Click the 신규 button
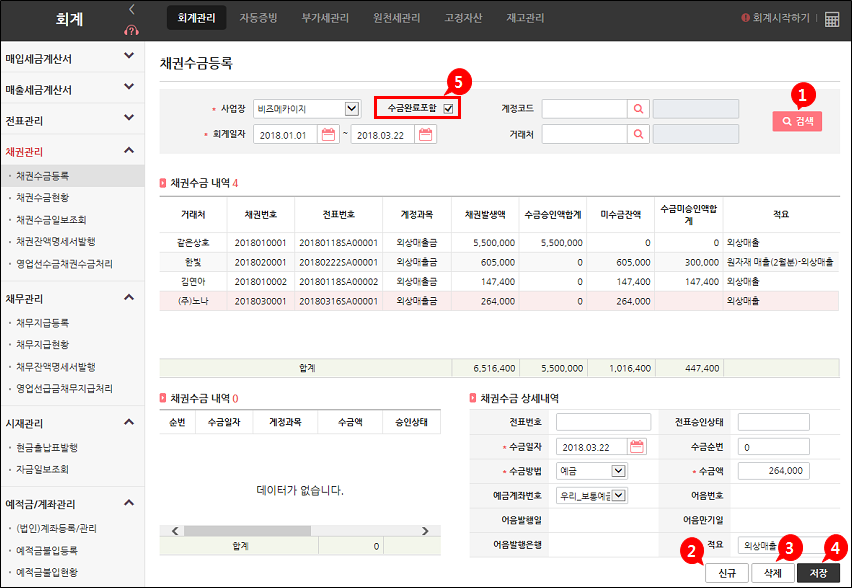The image size is (852, 588). pyautogui.click(x=726, y=573)
